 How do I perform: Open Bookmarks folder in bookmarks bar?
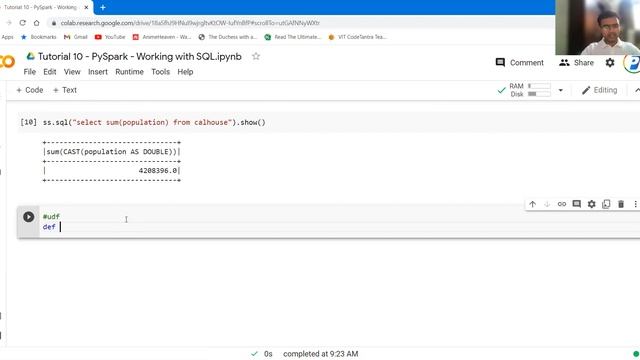[38, 37]
